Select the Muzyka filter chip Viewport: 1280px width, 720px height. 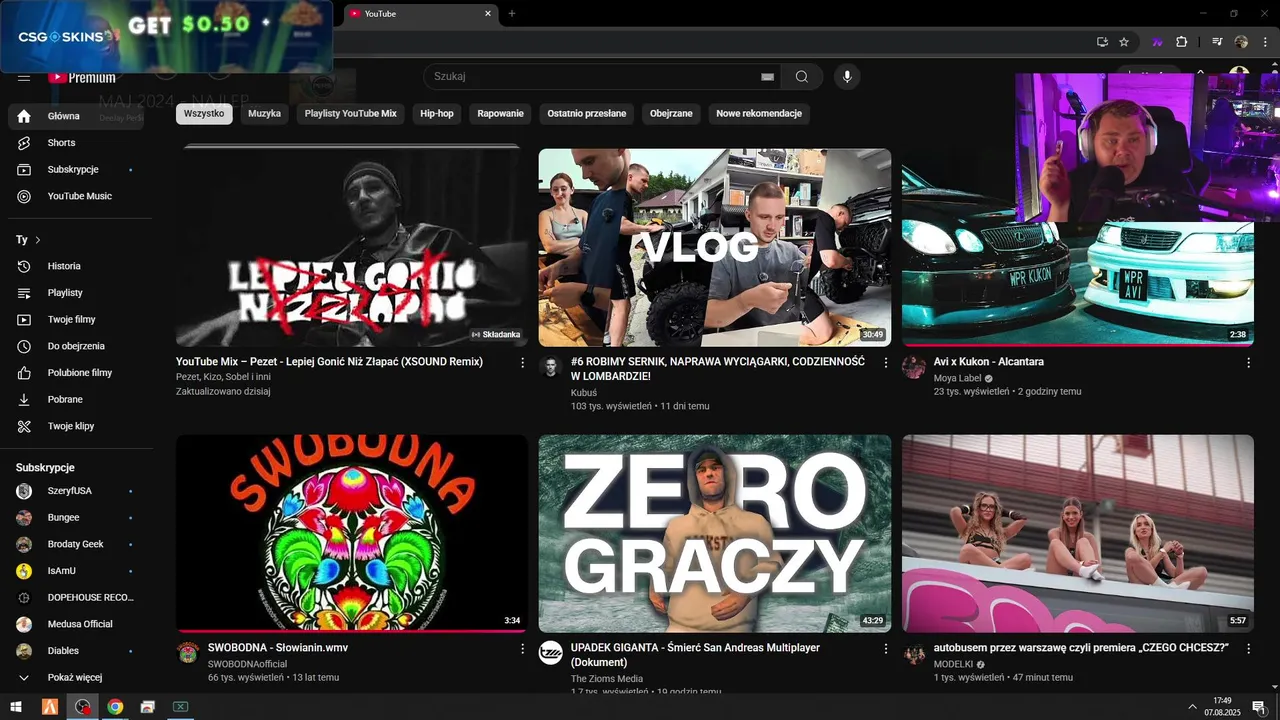[265, 114]
